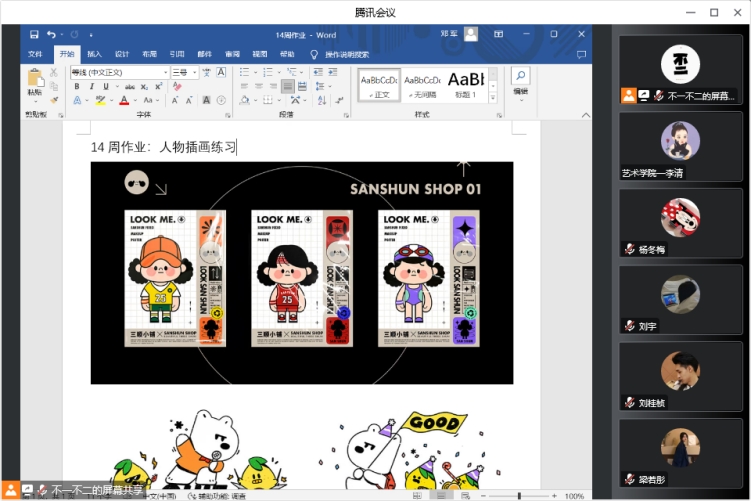Open the 文件 menu tab

[x=35, y=54]
